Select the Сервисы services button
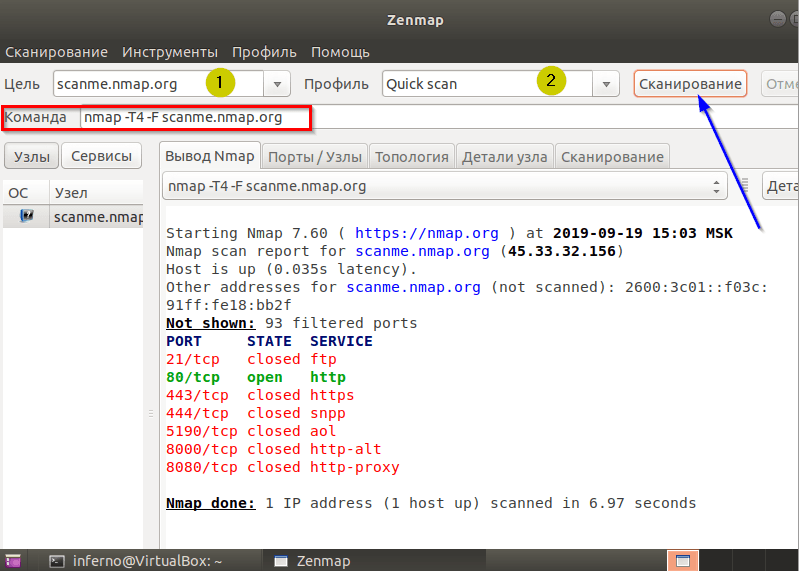 [x=101, y=156]
